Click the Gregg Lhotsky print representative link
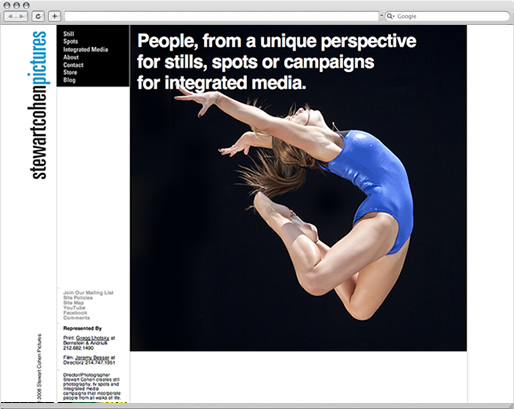Viewport: 514px width, 409px height. click(x=92, y=338)
